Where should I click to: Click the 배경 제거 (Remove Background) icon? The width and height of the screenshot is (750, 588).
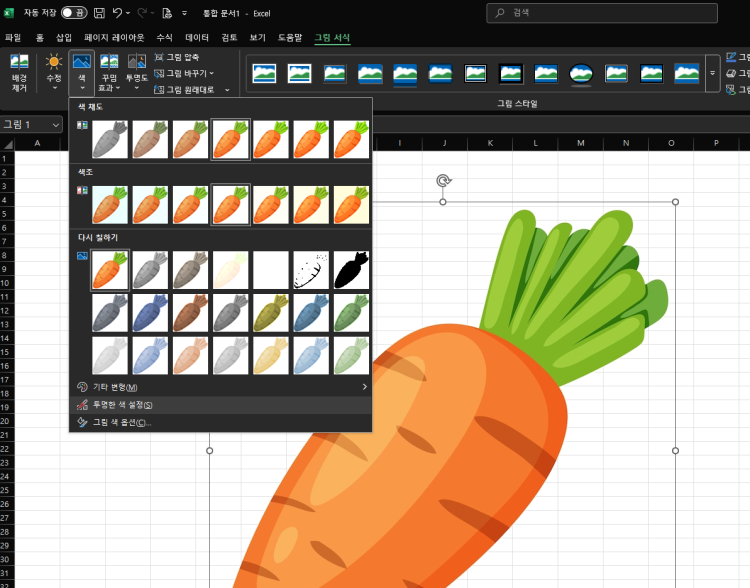click(18, 70)
